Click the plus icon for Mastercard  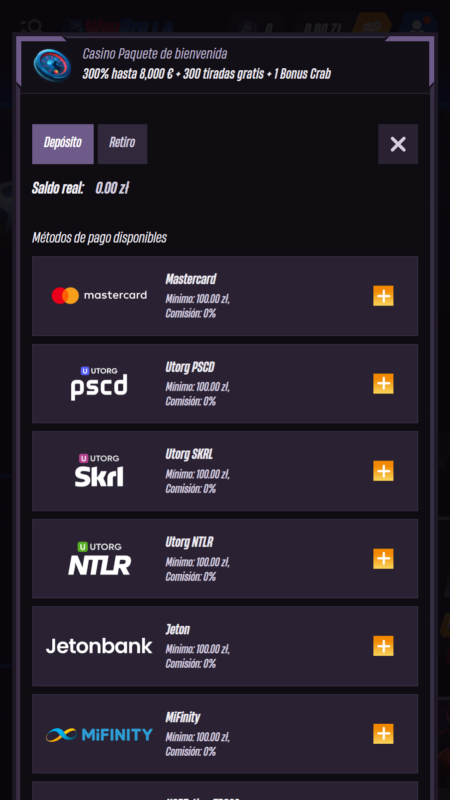coord(383,296)
